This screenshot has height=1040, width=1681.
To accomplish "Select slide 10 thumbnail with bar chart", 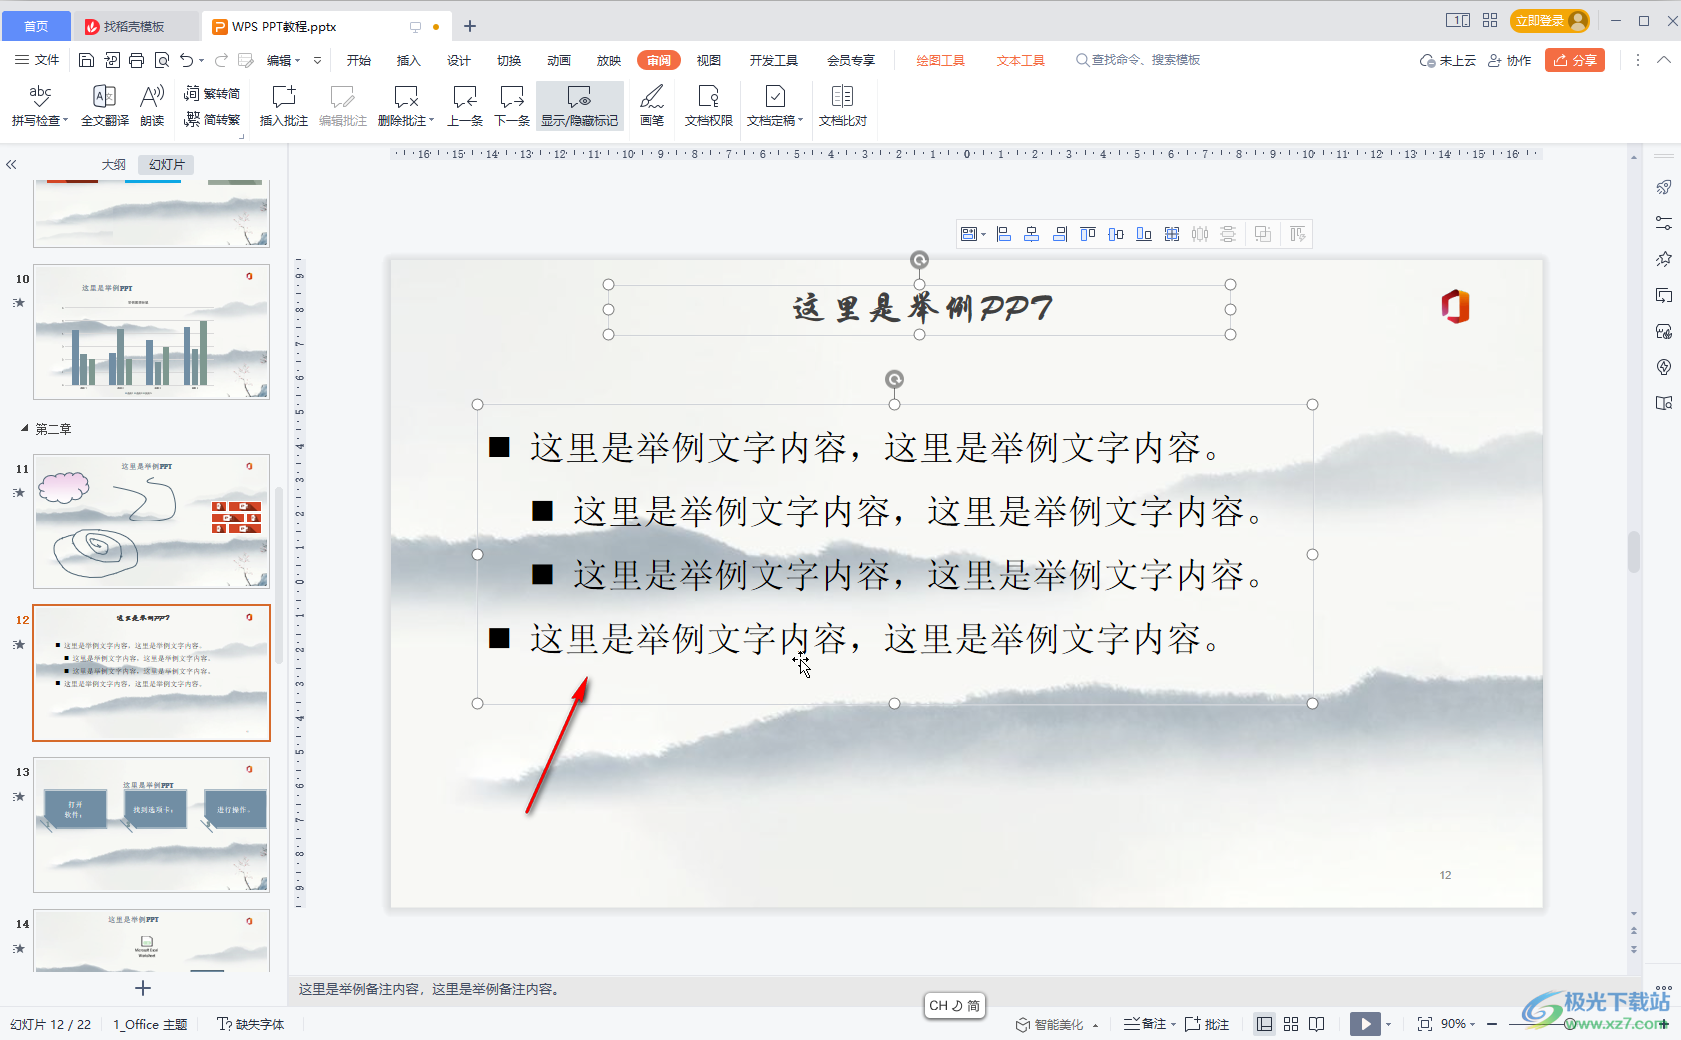I will tap(151, 332).
